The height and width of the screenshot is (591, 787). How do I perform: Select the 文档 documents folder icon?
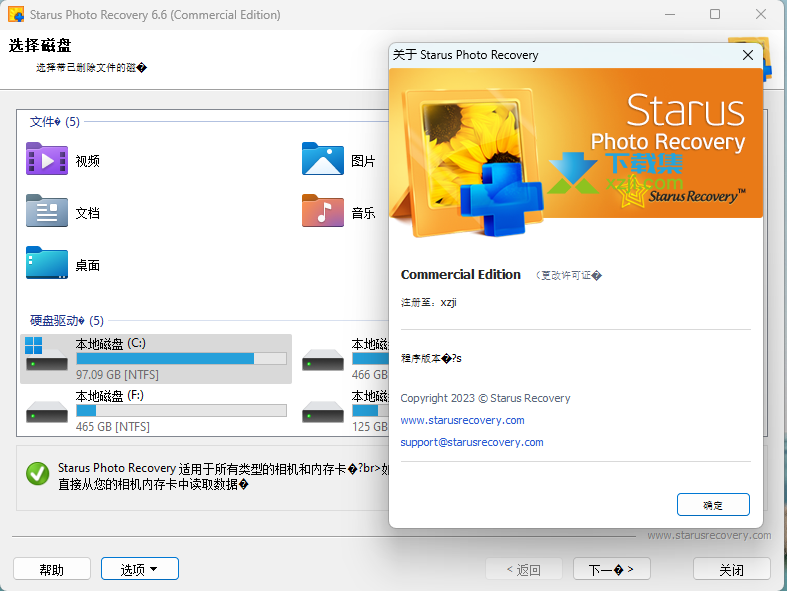[47, 211]
